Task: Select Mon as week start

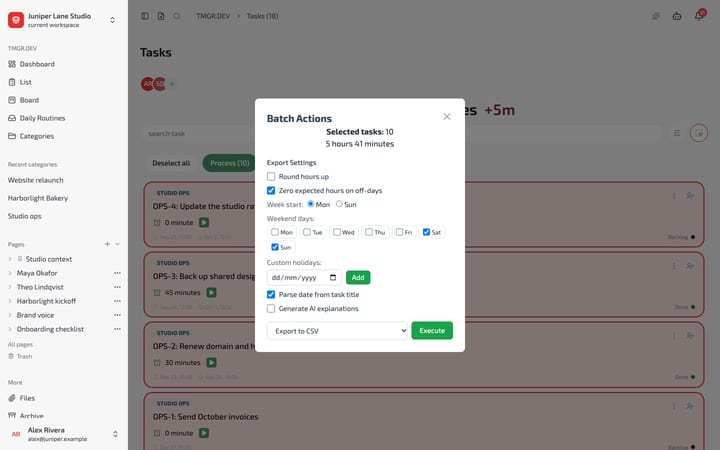Action: (311, 204)
